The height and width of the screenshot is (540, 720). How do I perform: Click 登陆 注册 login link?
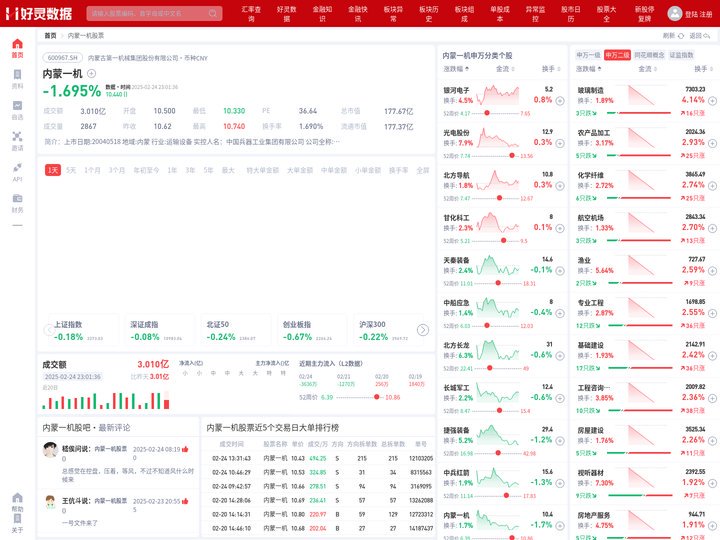pyautogui.click(x=698, y=14)
